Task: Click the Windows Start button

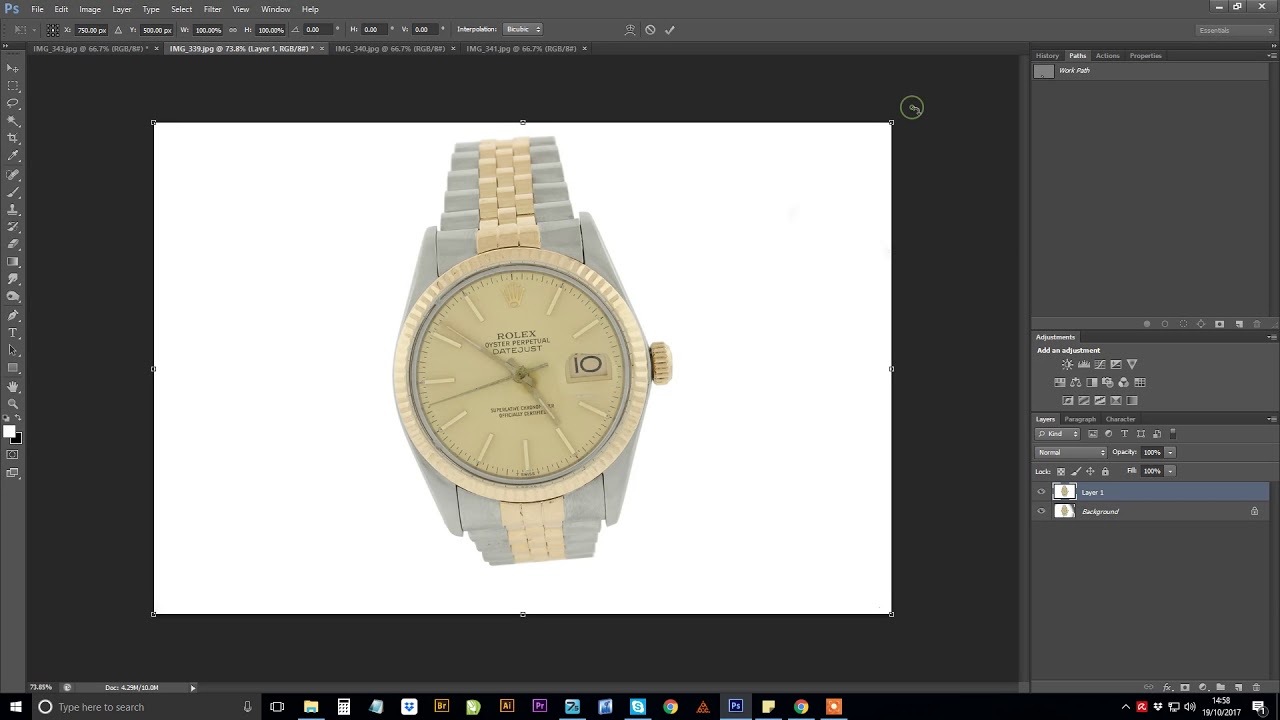Action: point(15,707)
